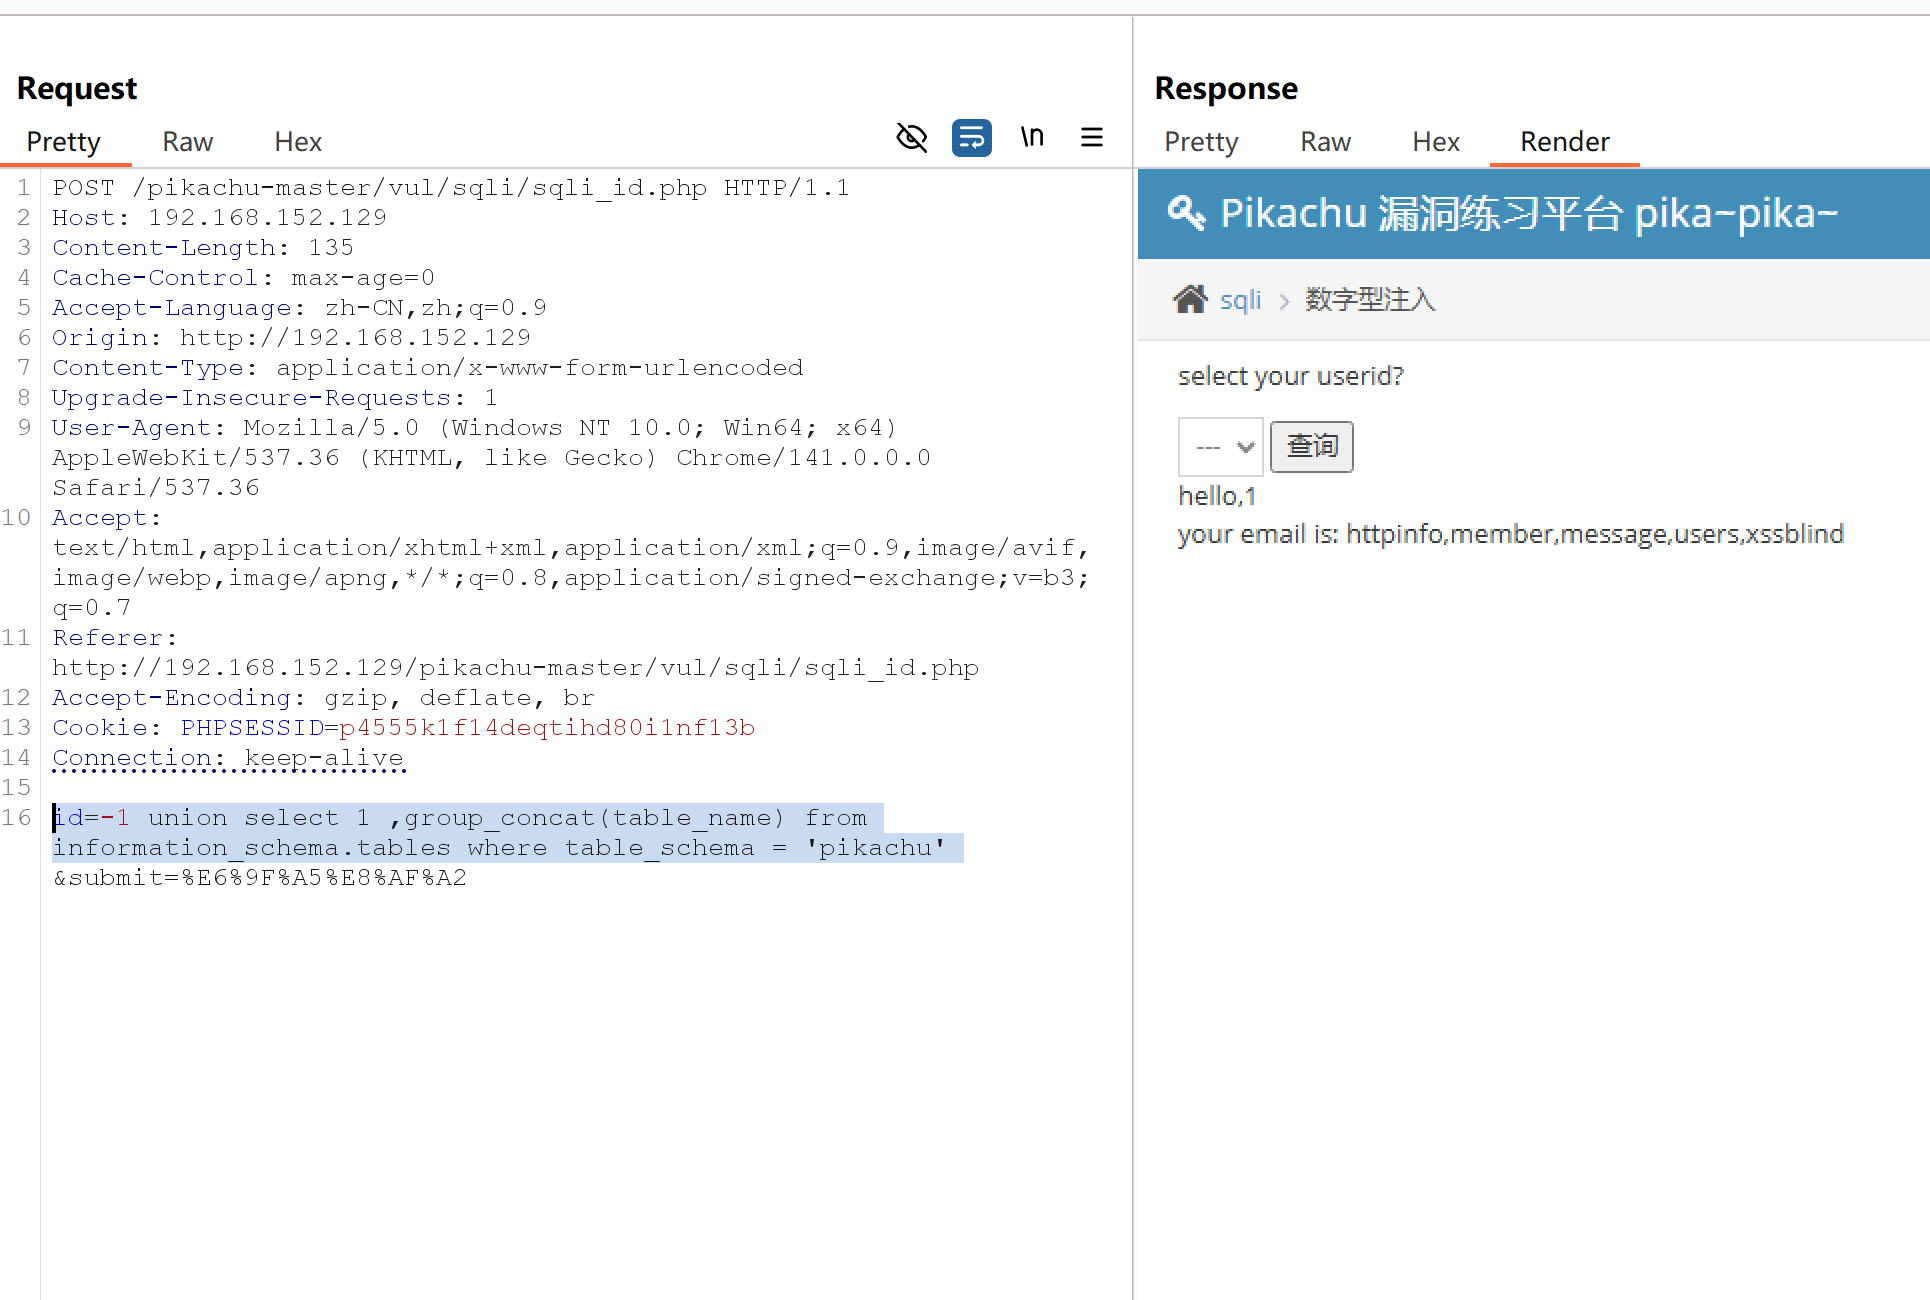Click the Pikachu 漏洞练习平台 header title
The image size is (1930, 1300).
pos(1528,214)
